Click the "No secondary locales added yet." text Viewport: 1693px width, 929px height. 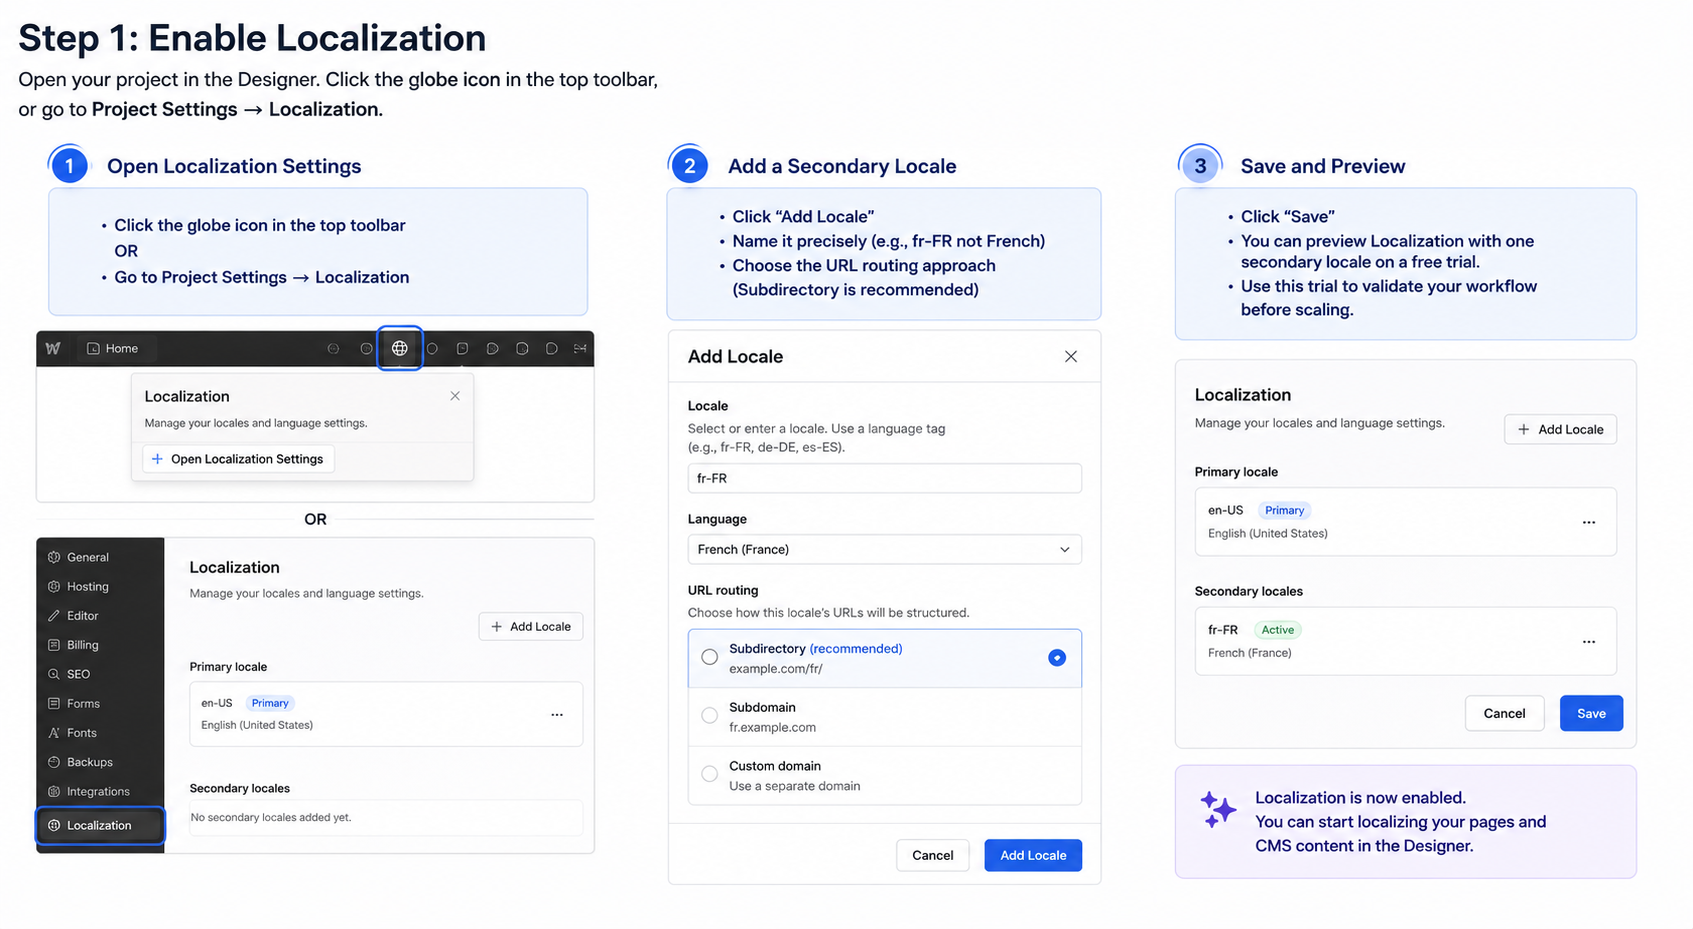click(x=271, y=817)
